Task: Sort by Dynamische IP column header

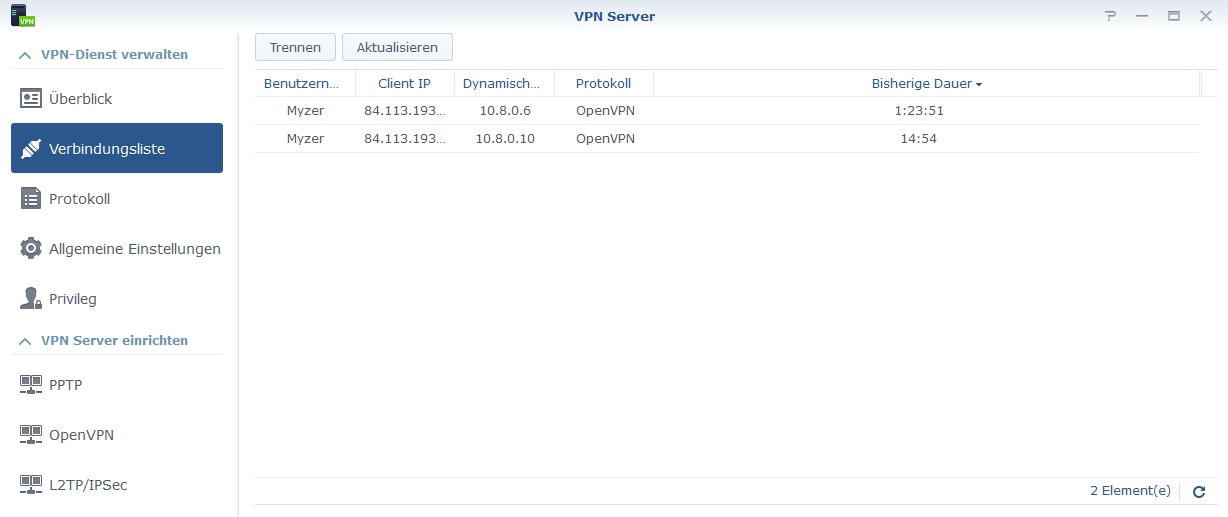Action: (505, 84)
